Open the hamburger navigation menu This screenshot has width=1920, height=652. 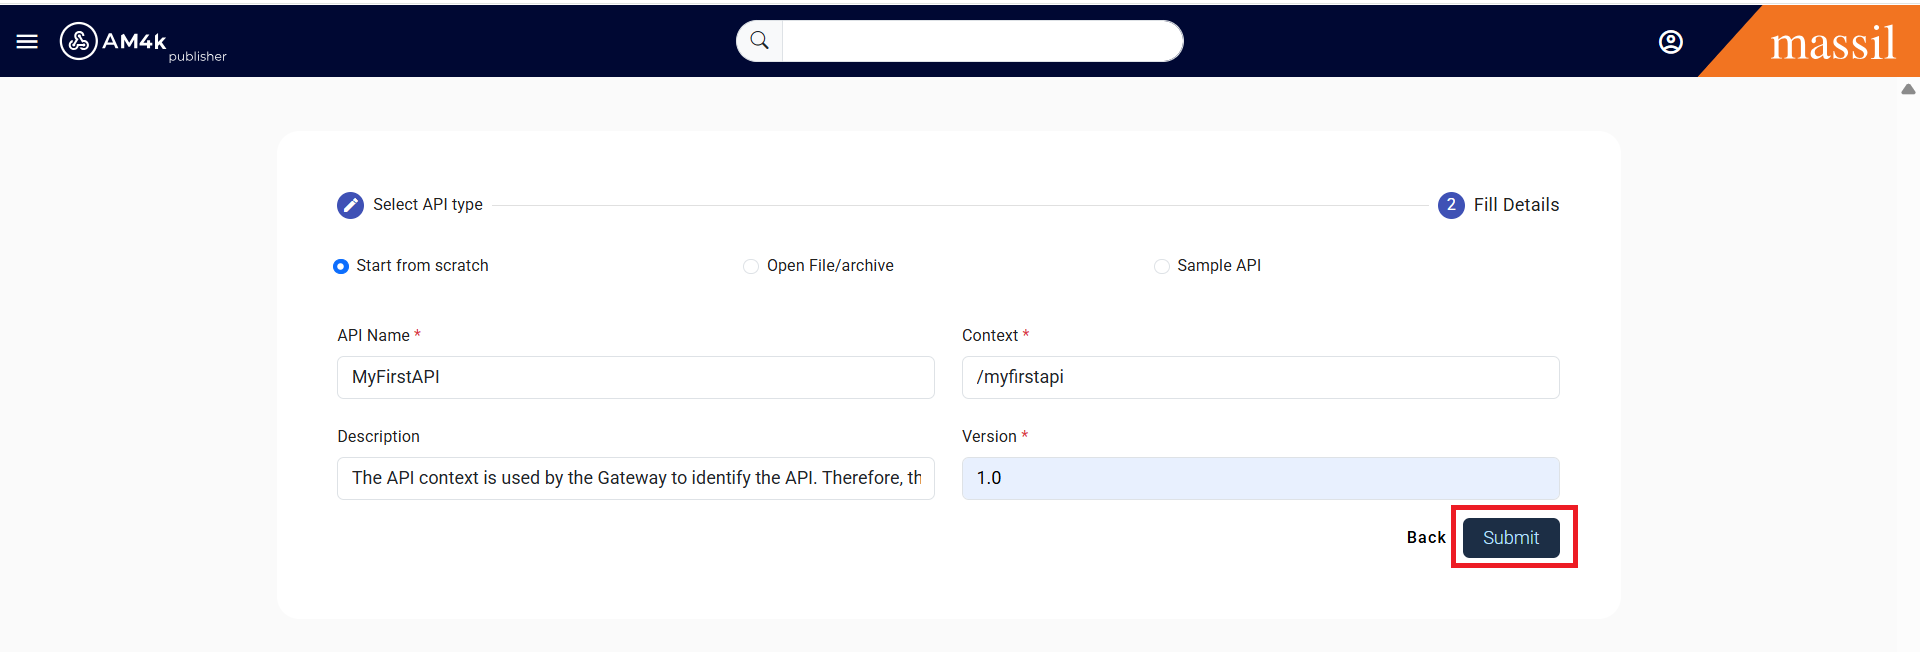click(x=27, y=41)
